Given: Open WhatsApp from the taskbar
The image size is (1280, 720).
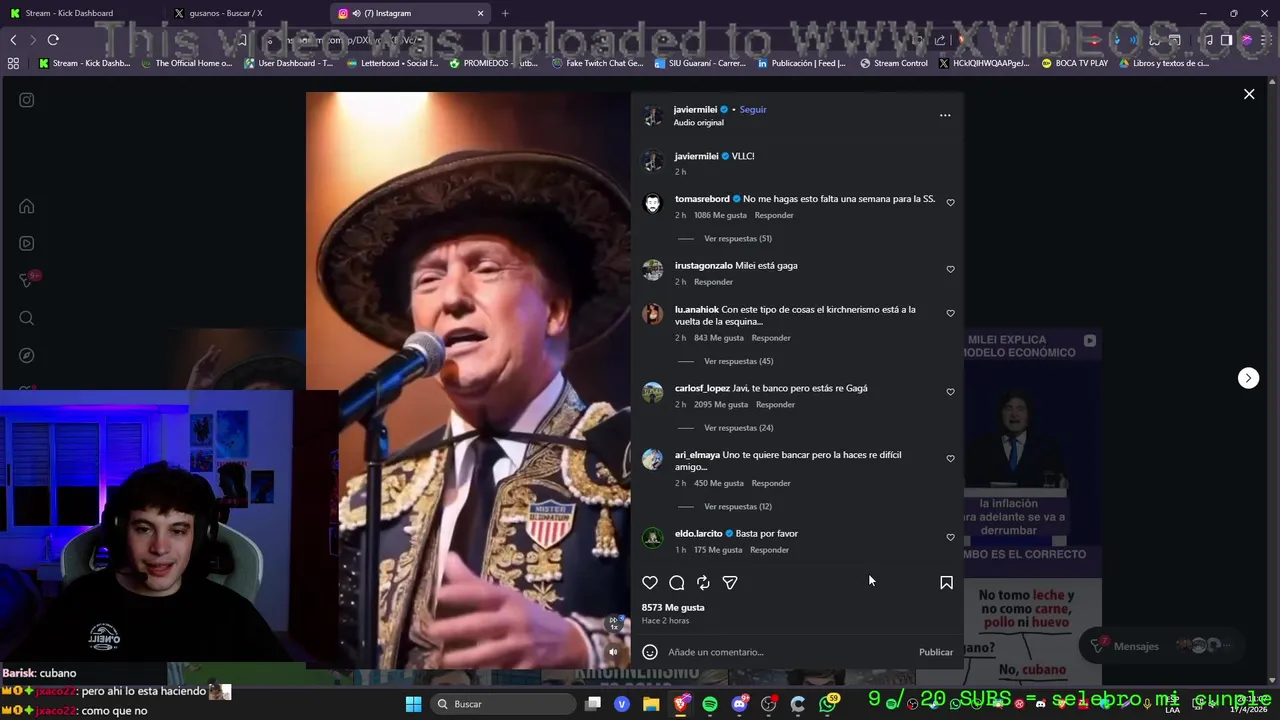Looking at the screenshot, I should point(827,704).
